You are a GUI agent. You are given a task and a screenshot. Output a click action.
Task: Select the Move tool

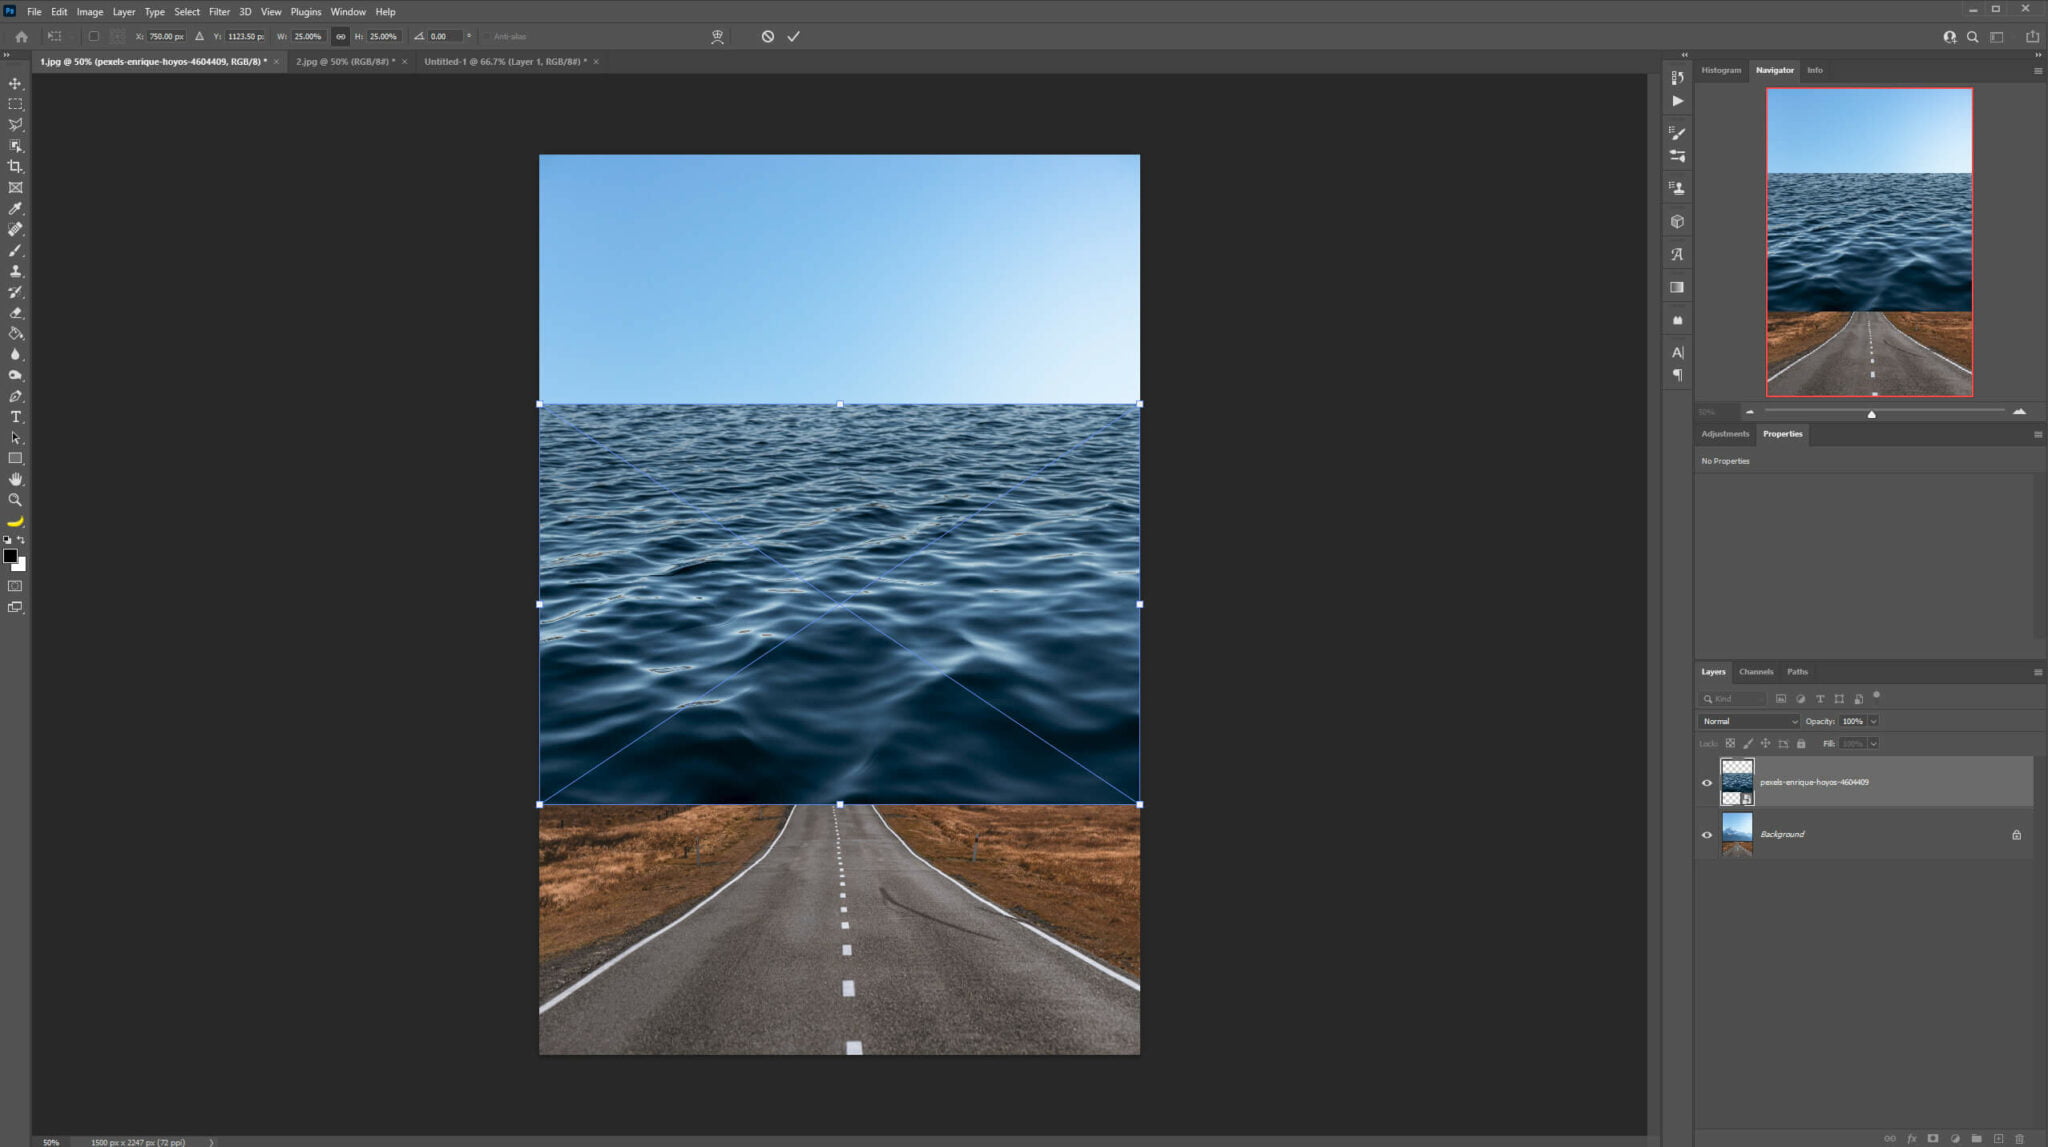16,84
